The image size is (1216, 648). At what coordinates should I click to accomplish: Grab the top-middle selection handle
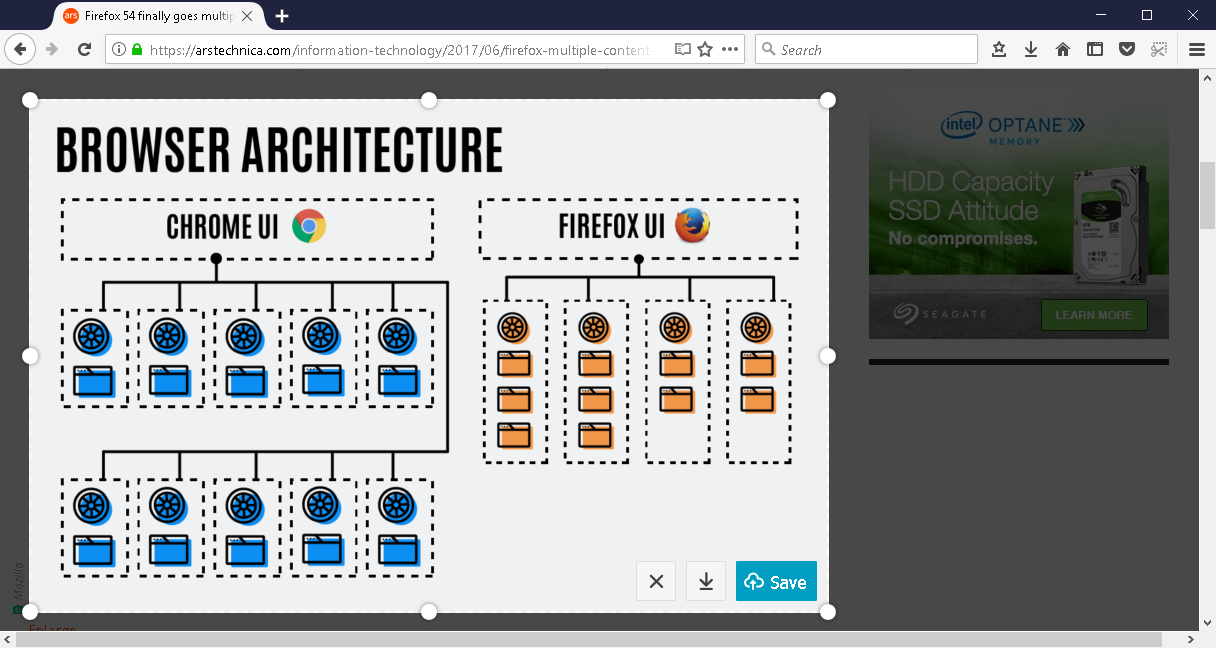click(429, 100)
